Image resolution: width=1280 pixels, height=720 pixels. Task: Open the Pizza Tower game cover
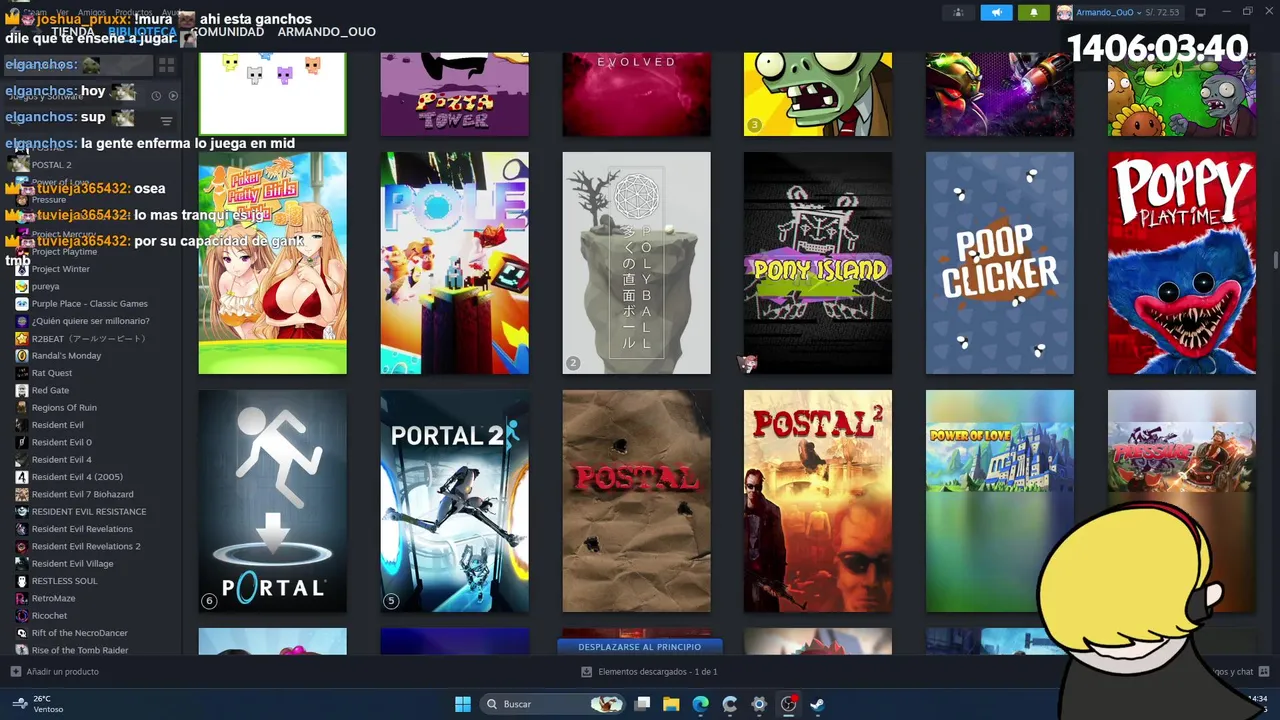coord(454,93)
